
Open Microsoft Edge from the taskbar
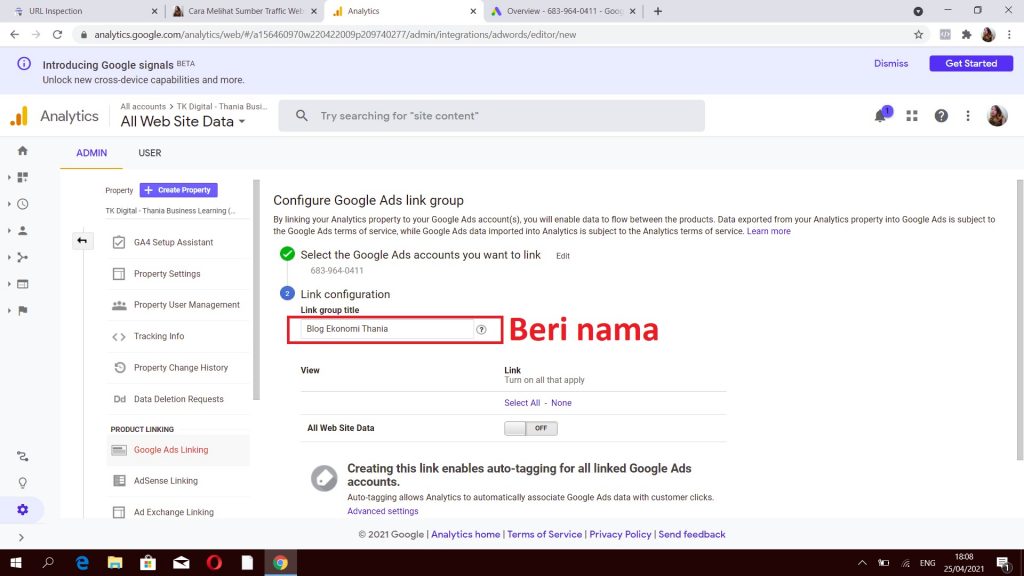coord(82,562)
